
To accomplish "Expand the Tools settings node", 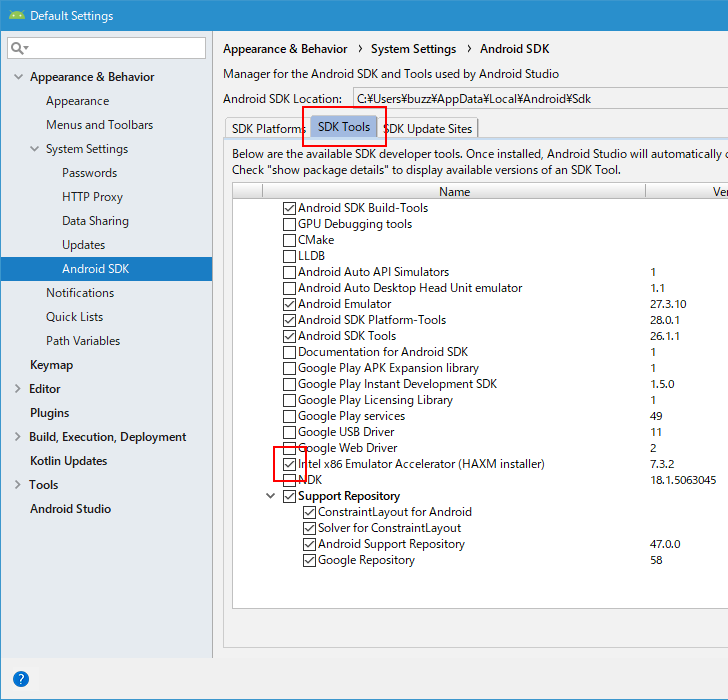I will [x=18, y=485].
